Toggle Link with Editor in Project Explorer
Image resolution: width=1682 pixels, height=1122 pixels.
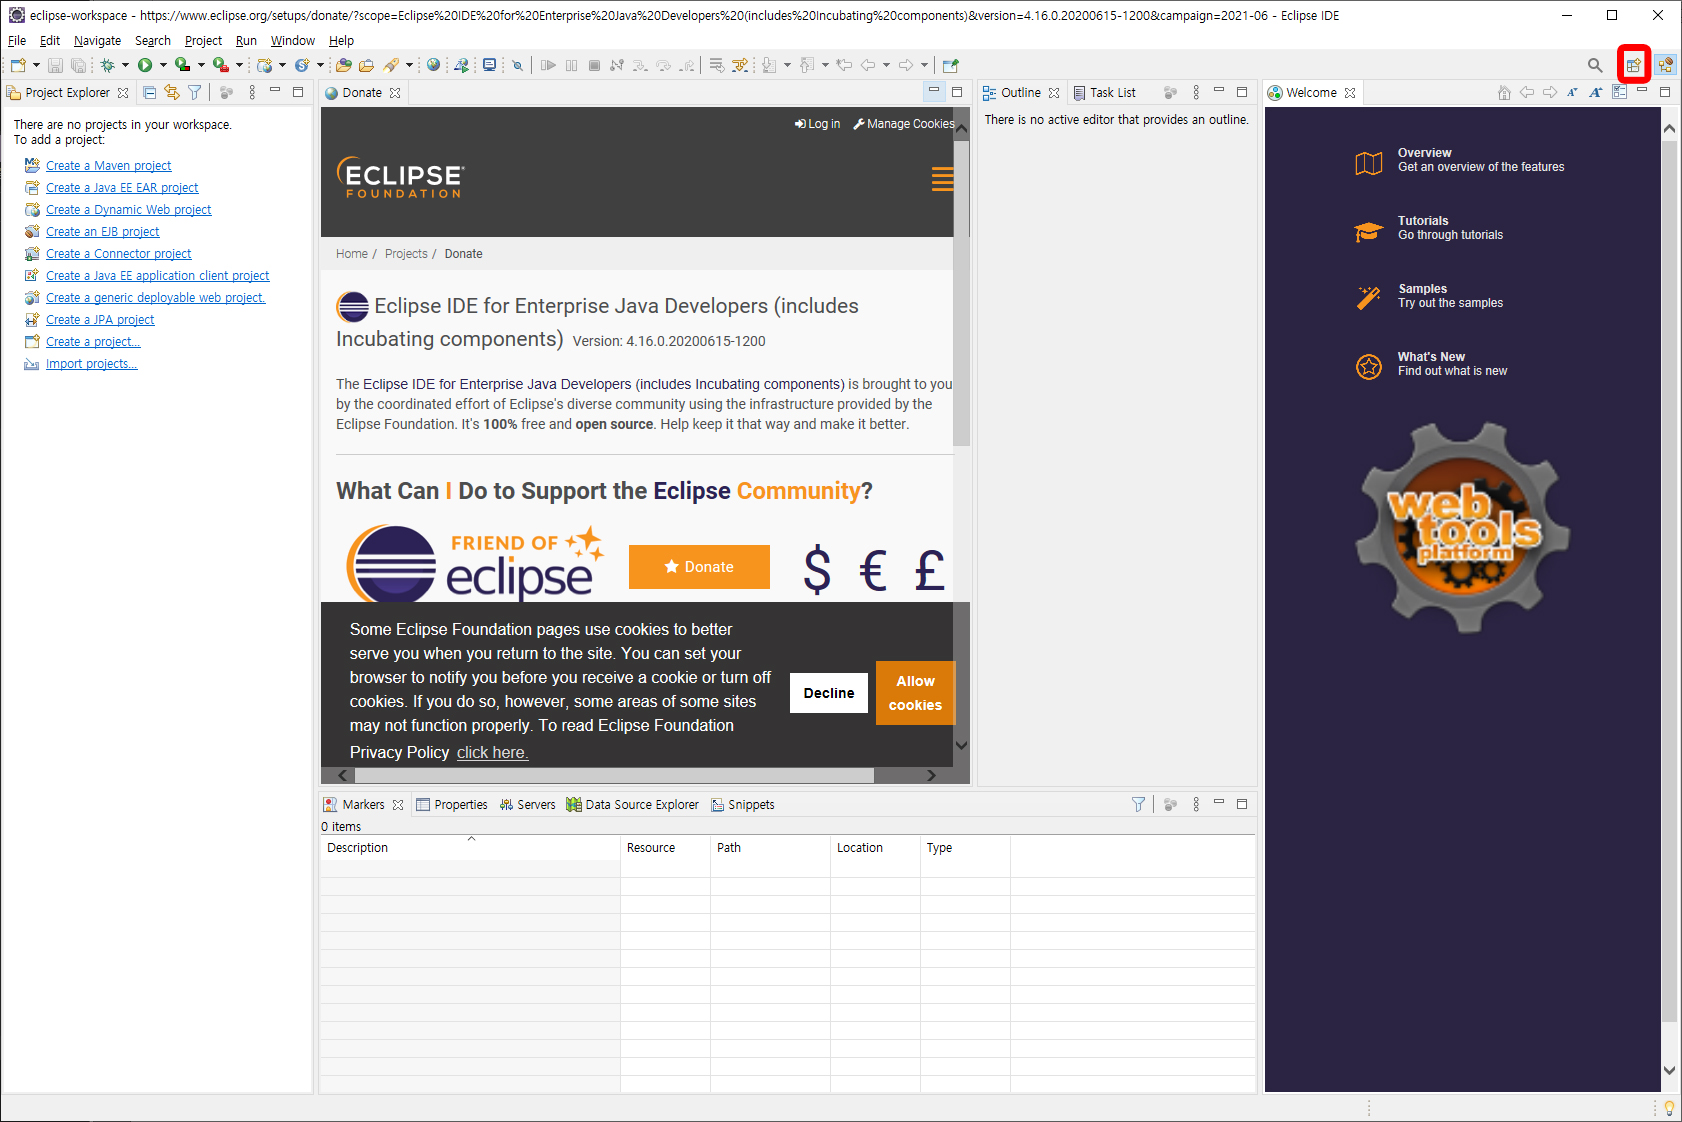pos(172,92)
